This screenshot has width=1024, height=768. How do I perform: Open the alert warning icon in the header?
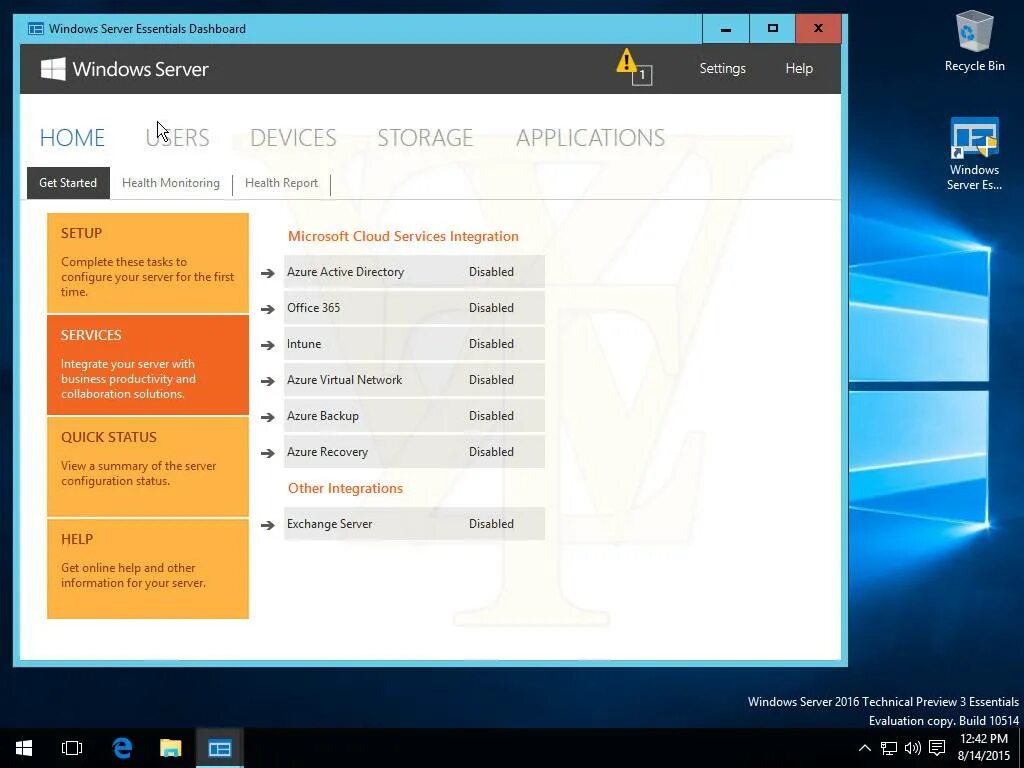point(633,67)
